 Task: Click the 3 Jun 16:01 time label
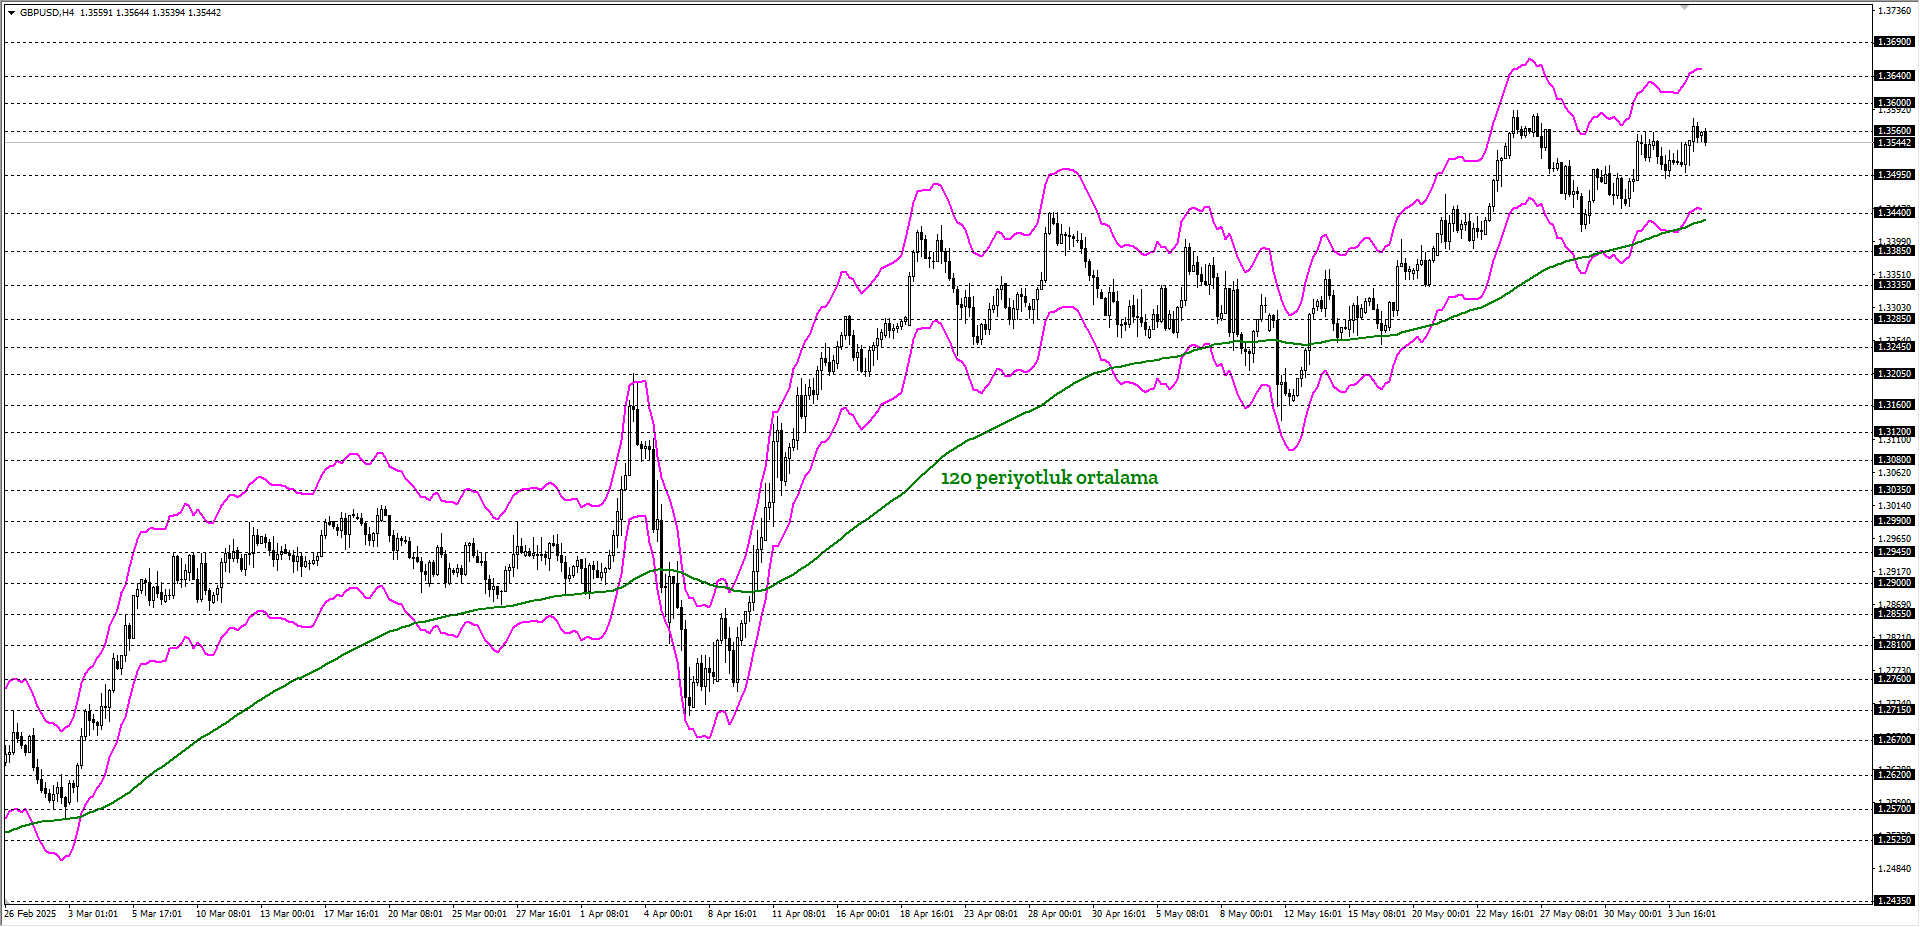click(1692, 914)
